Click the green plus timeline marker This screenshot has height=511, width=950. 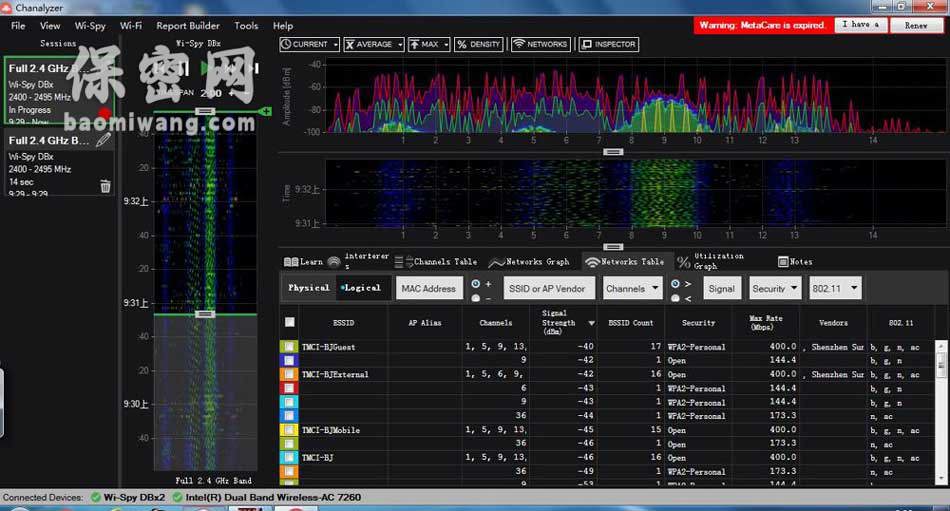pos(266,111)
